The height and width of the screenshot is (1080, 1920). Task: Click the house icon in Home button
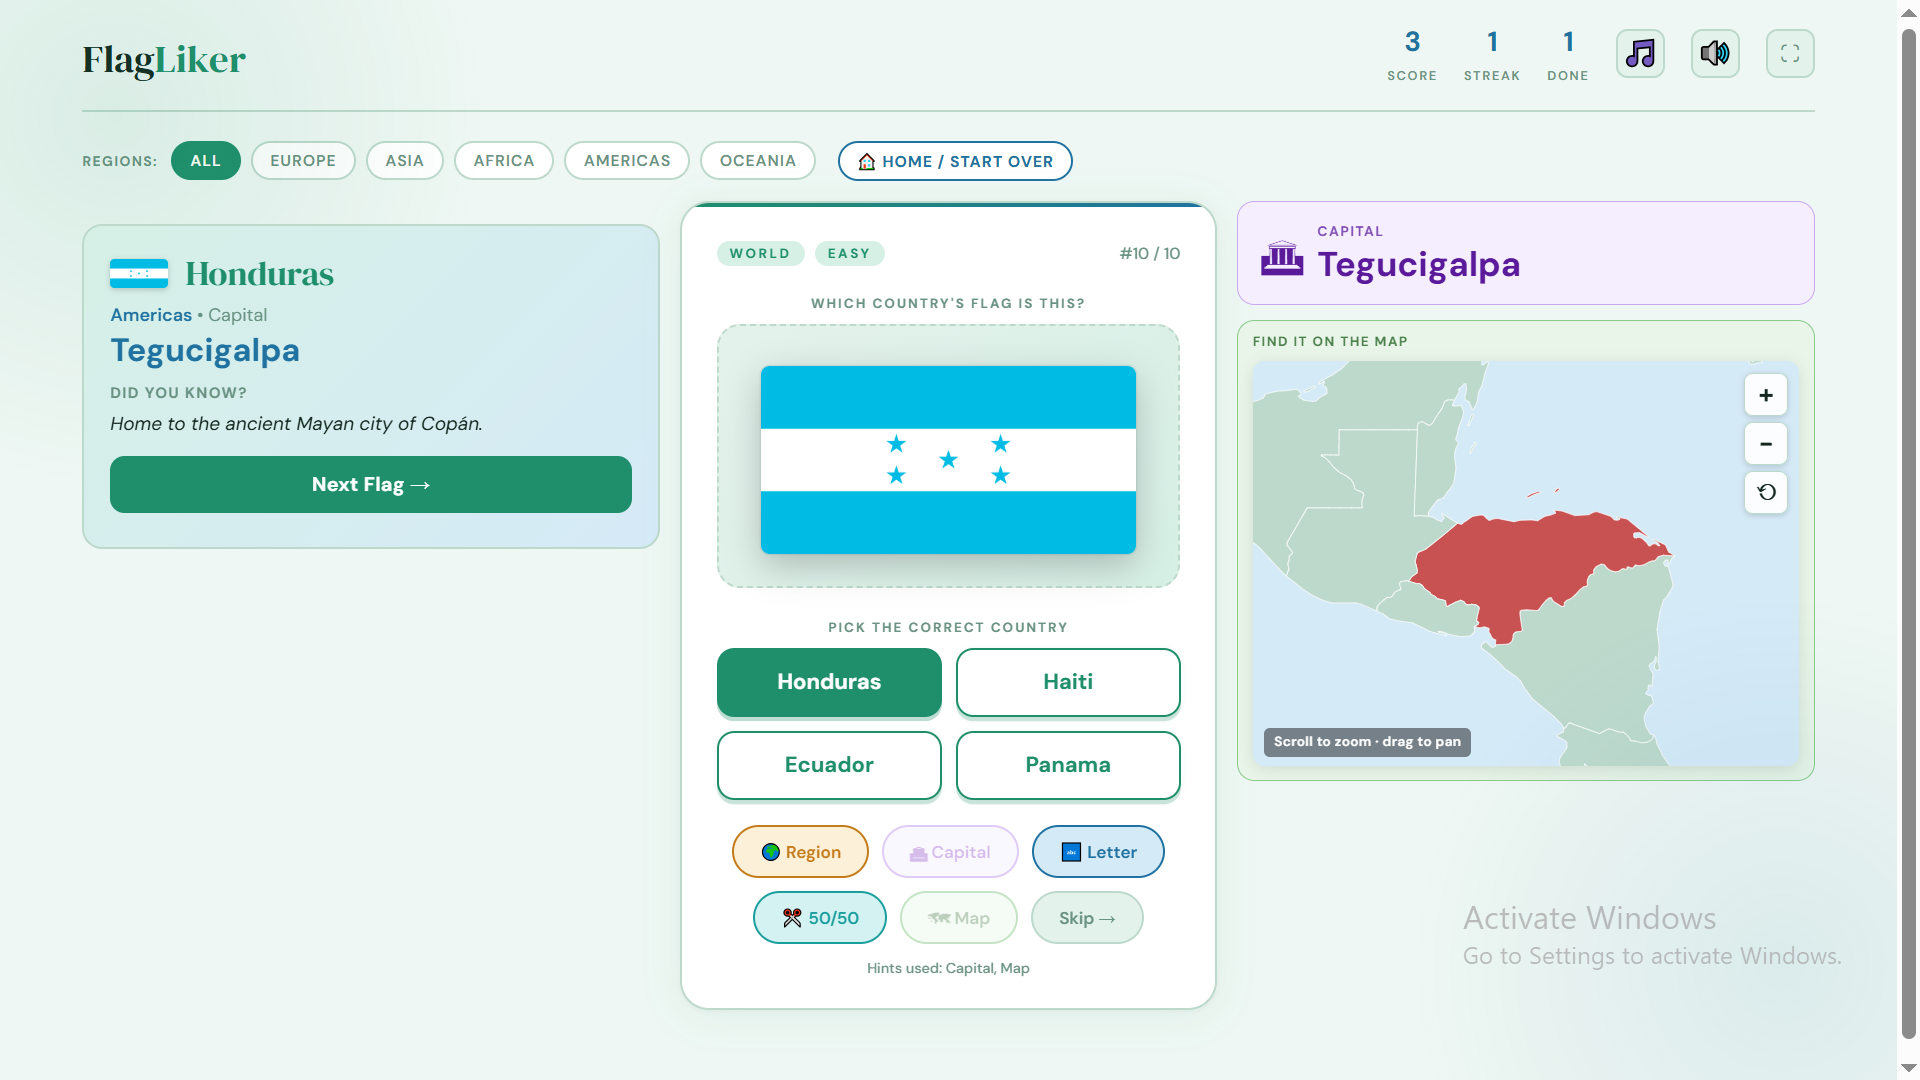pos(867,162)
